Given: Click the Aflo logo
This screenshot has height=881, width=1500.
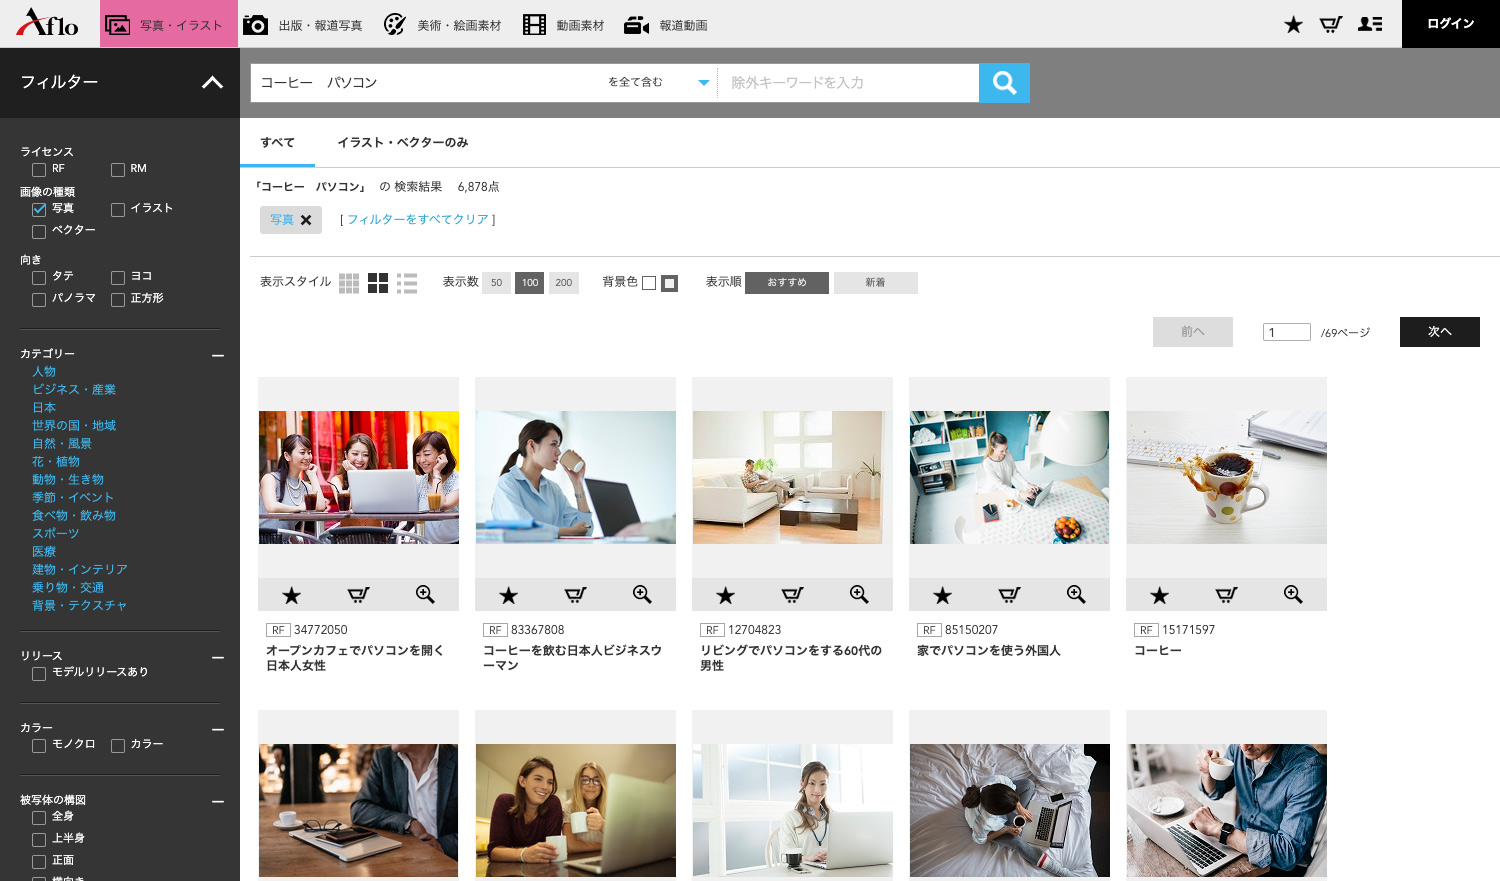Looking at the screenshot, I should [47, 22].
